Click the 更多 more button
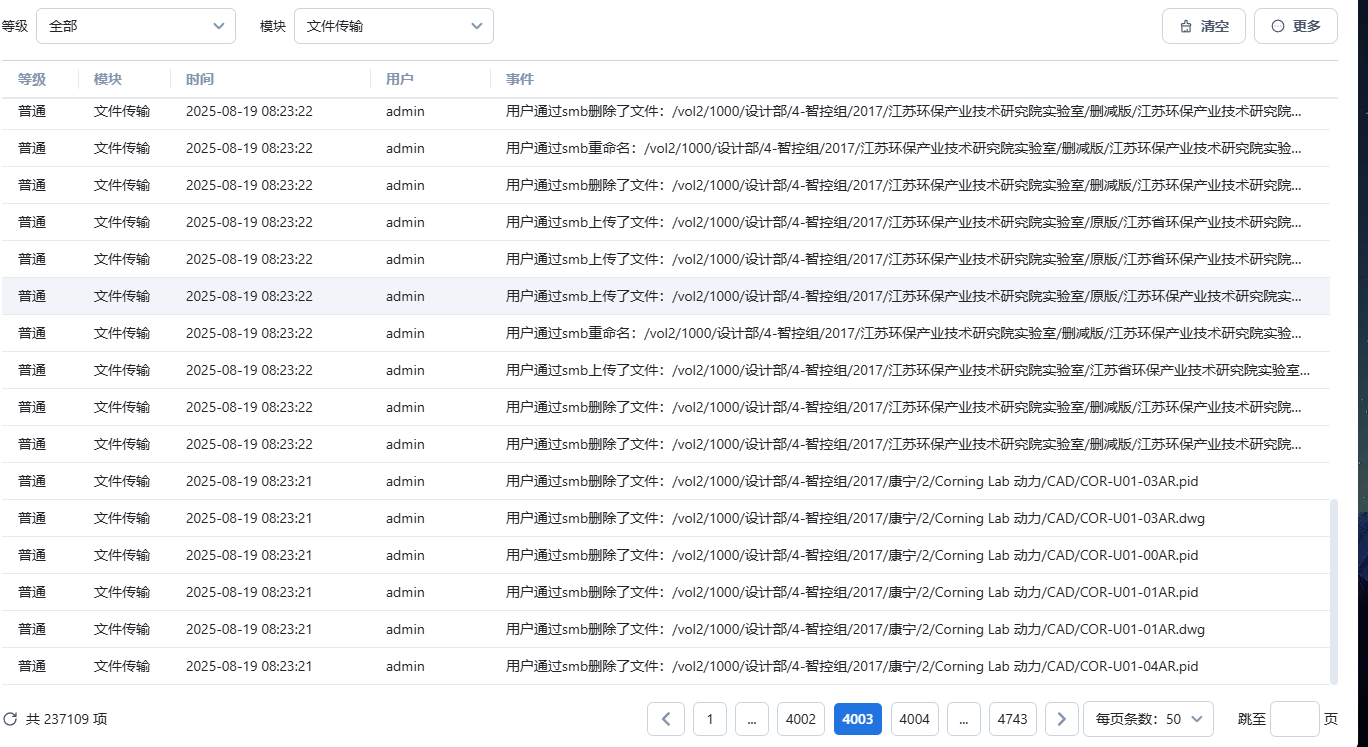This screenshot has width=1368, height=747. click(1295, 26)
